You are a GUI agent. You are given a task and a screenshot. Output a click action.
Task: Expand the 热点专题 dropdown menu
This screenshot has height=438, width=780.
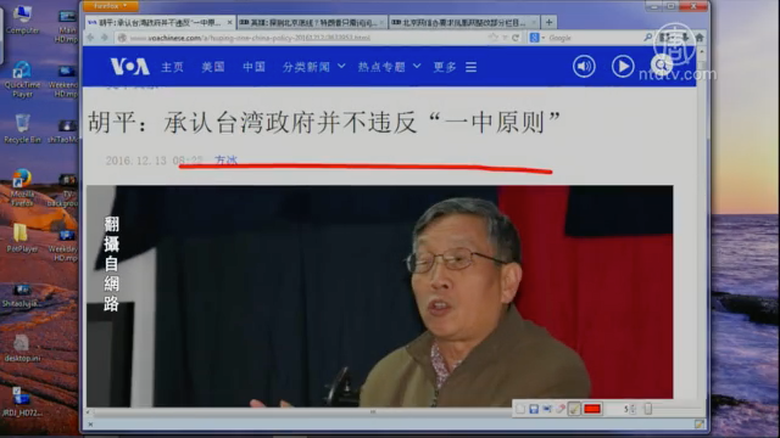coord(387,67)
